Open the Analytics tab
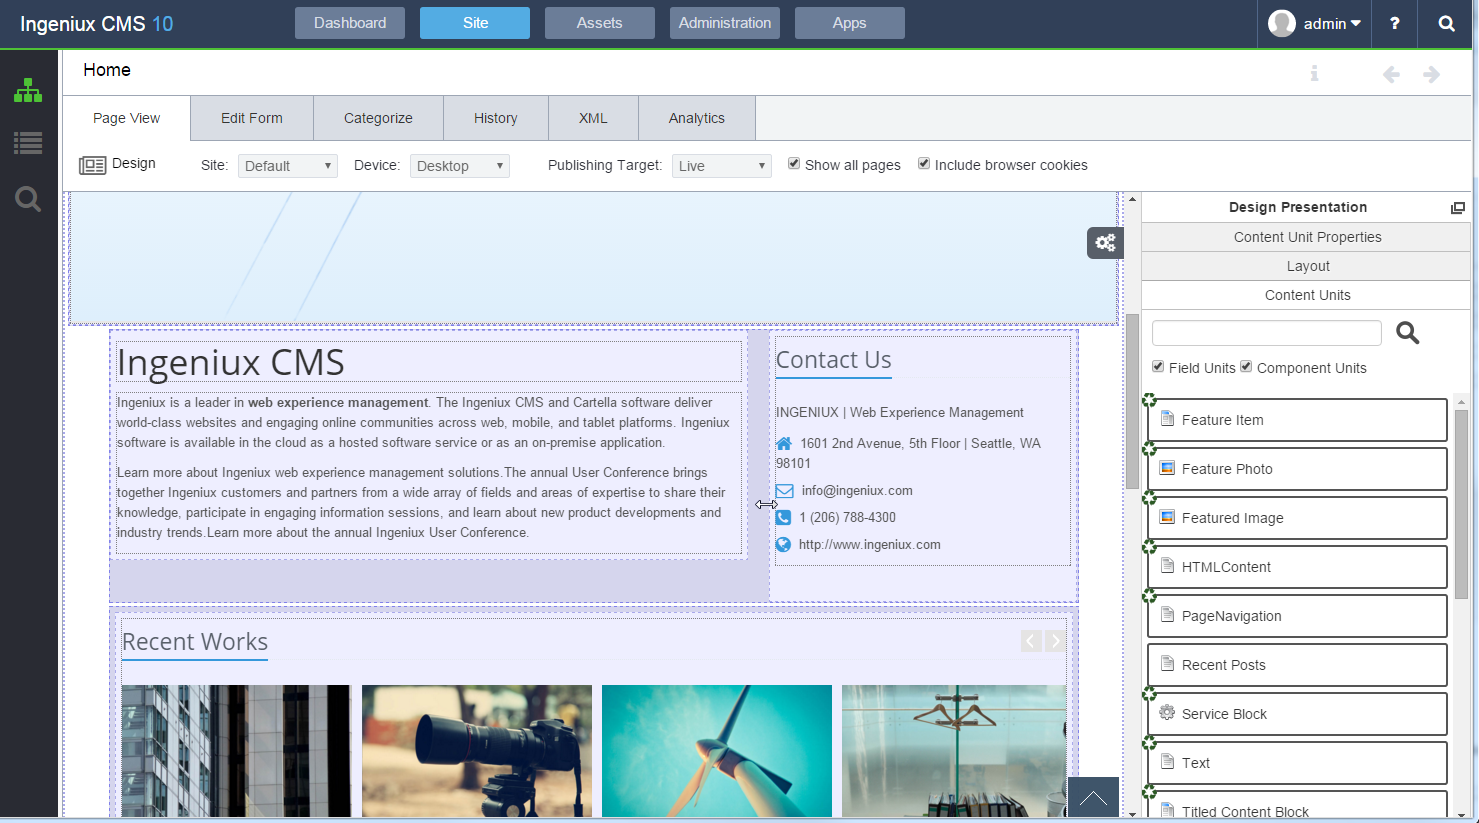 [696, 118]
